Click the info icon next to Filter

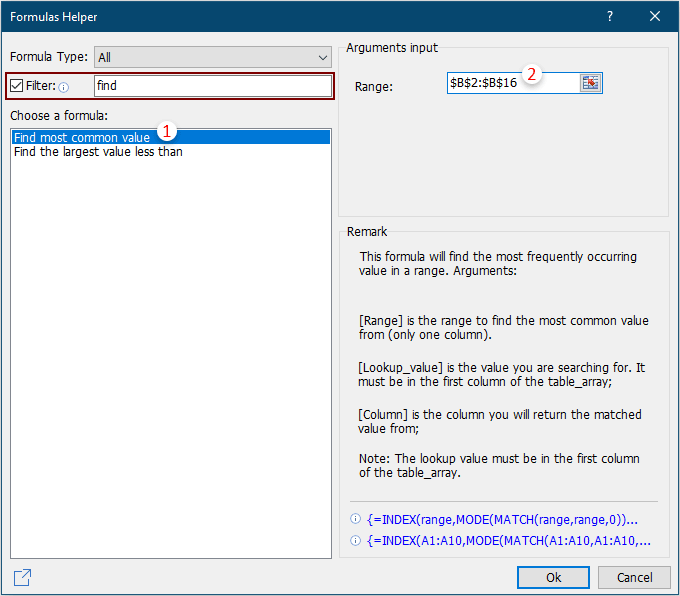[64, 87]
